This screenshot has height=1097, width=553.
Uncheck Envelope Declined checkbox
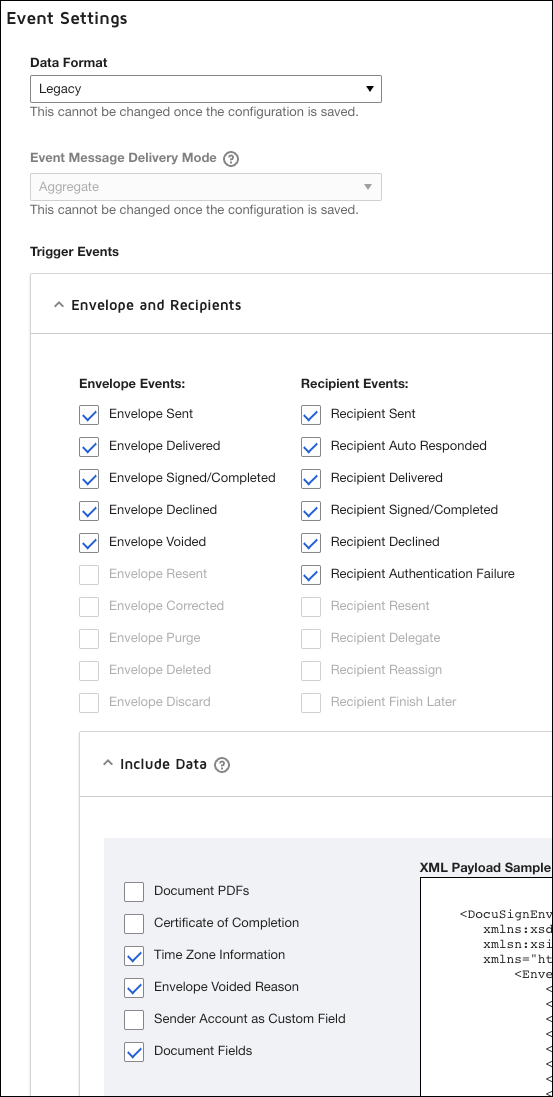click(89, 511)
